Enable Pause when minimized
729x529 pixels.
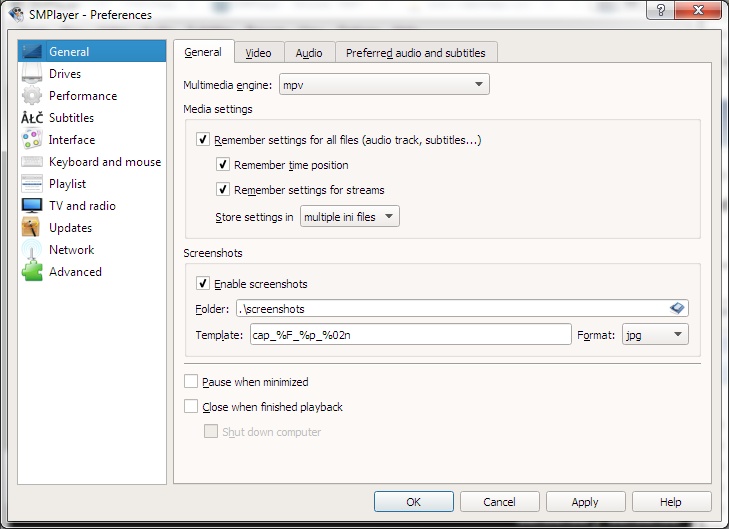191,382
